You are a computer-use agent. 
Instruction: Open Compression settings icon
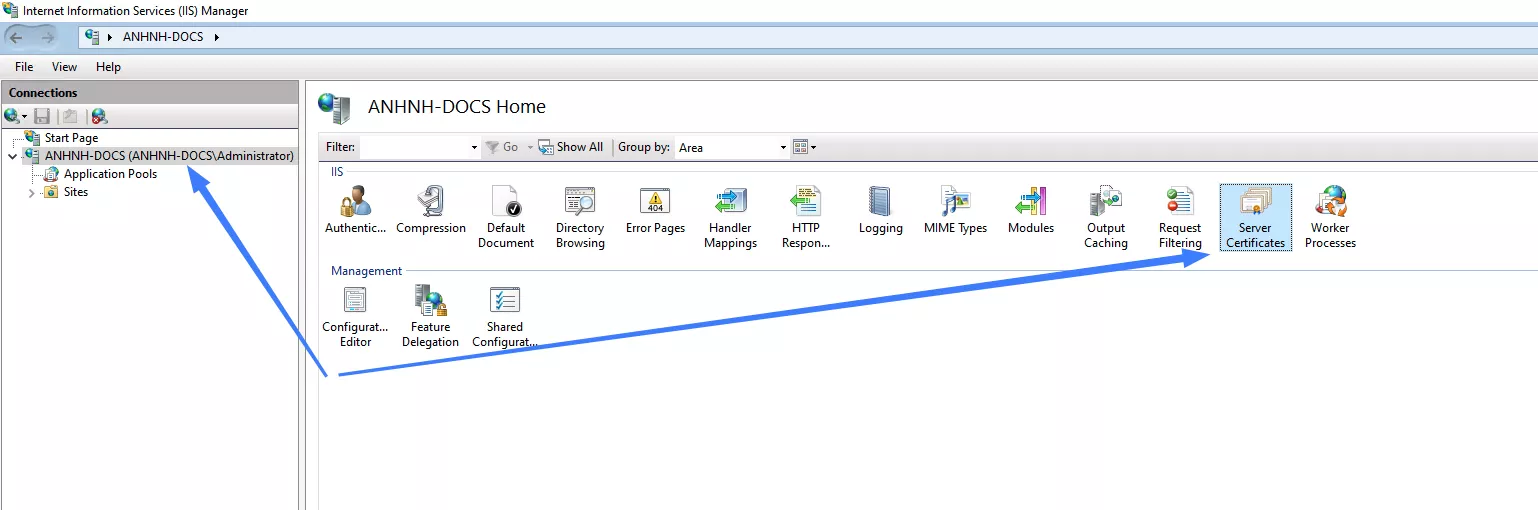[430, 204]
